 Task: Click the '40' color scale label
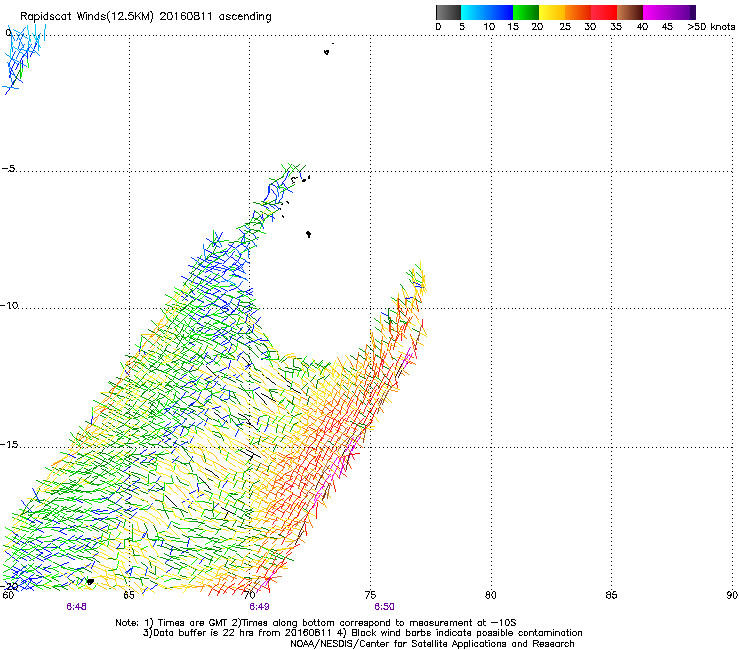642,27
